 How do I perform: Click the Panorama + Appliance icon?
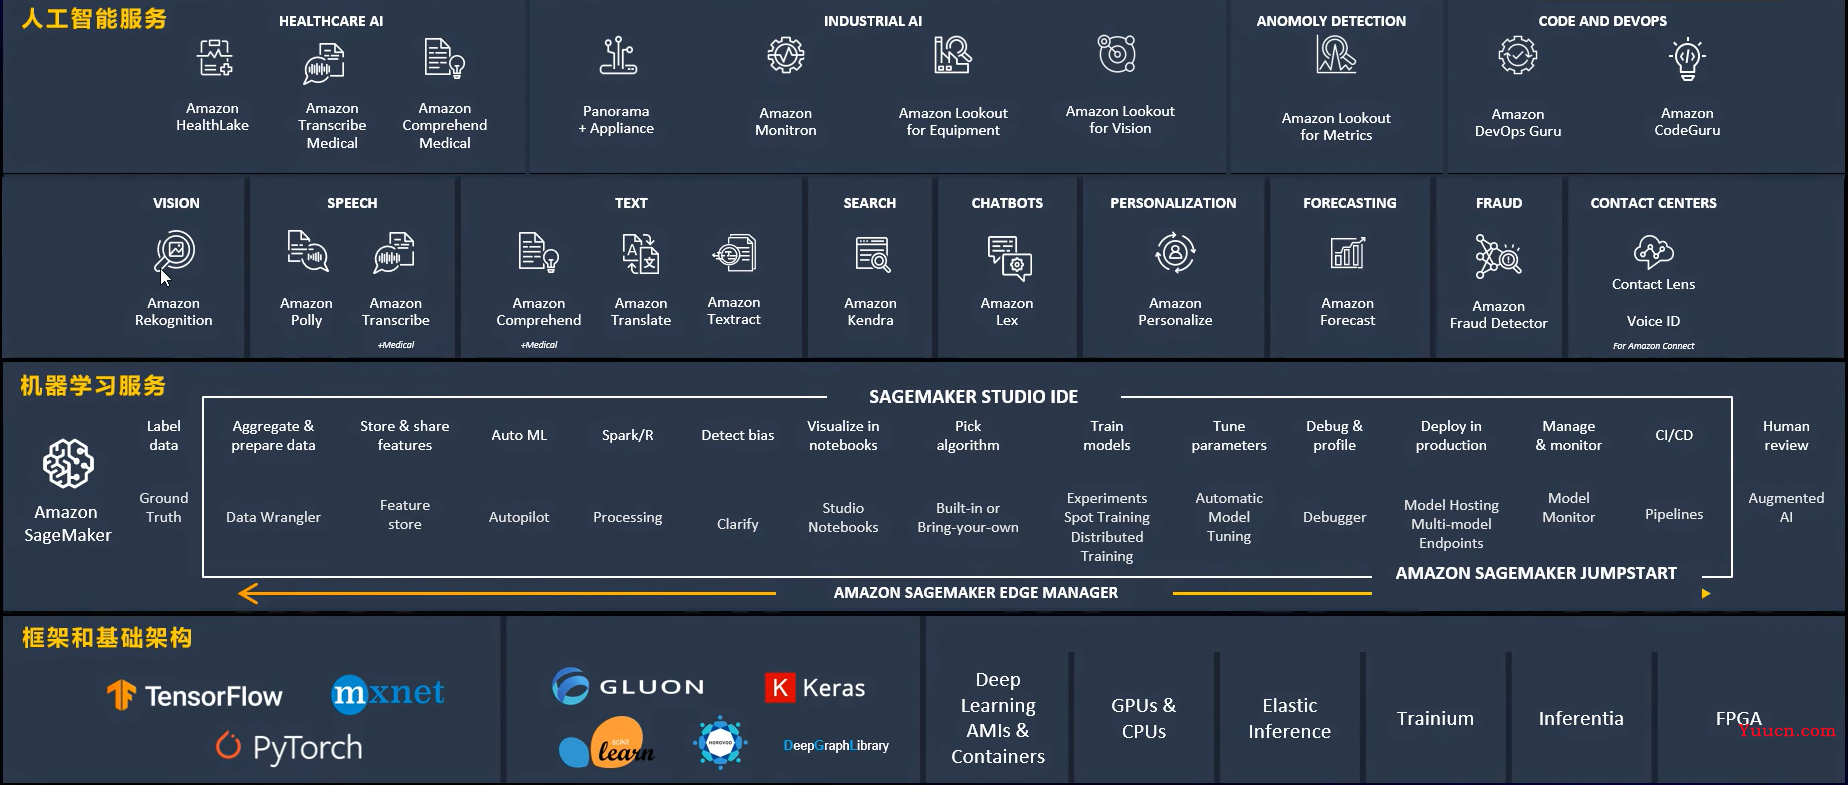pyautogui.click(x=618, y=56)
